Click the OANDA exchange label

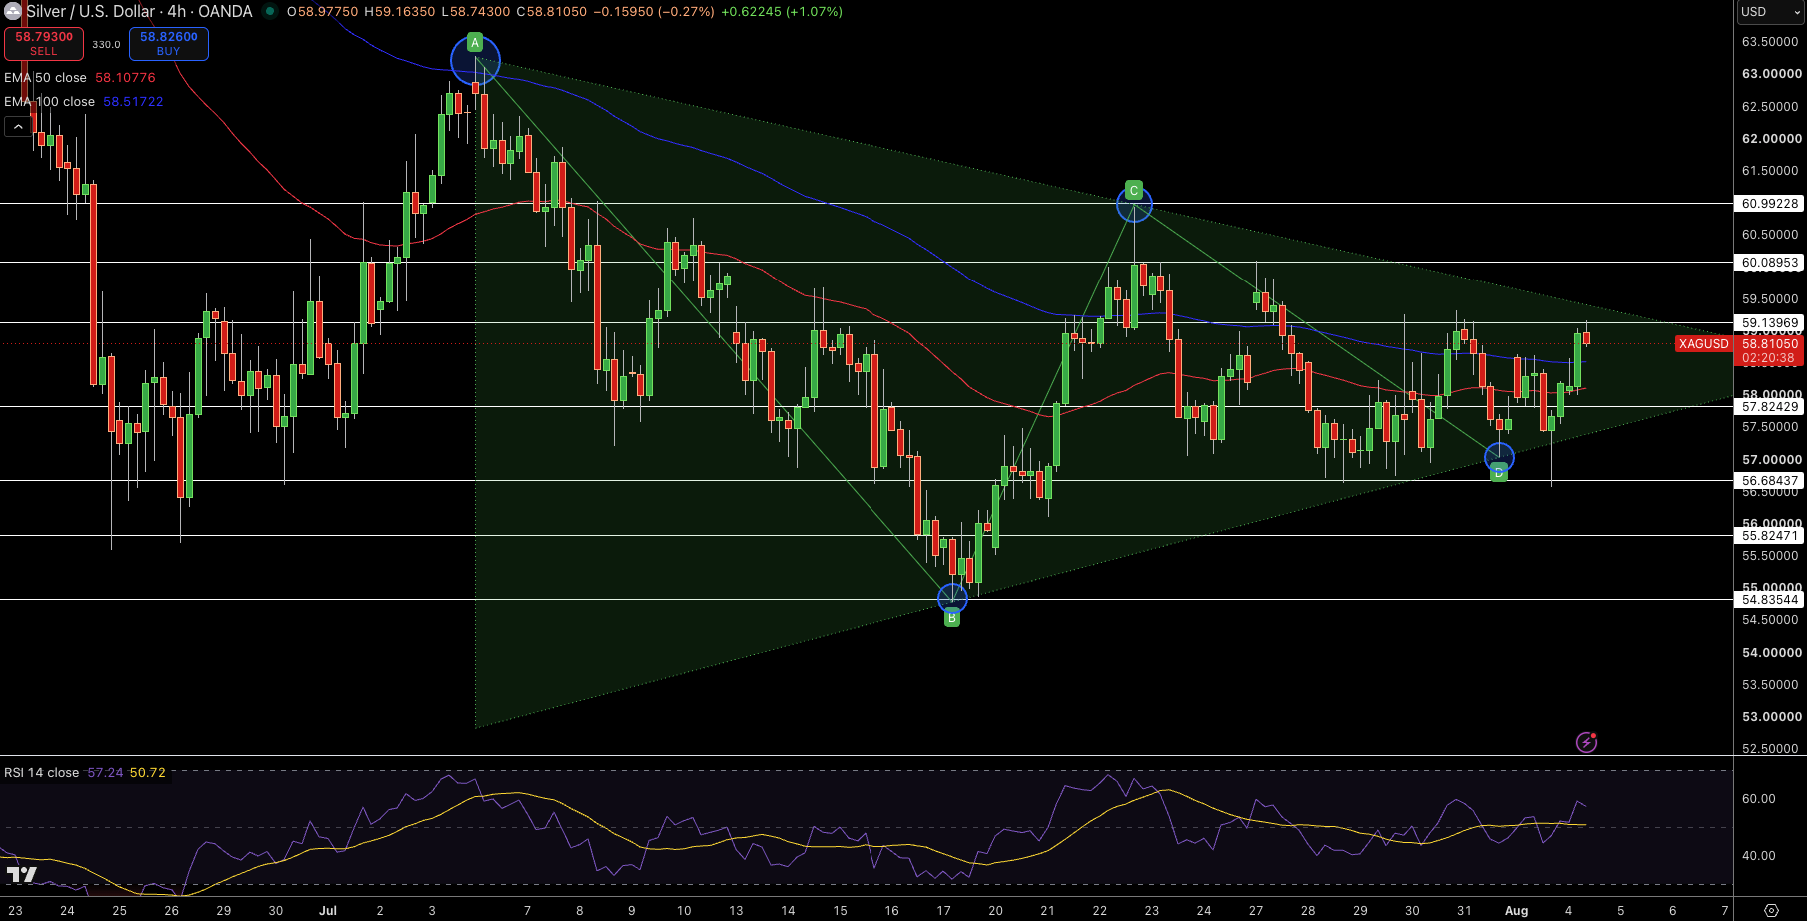(x=225, y=12)
